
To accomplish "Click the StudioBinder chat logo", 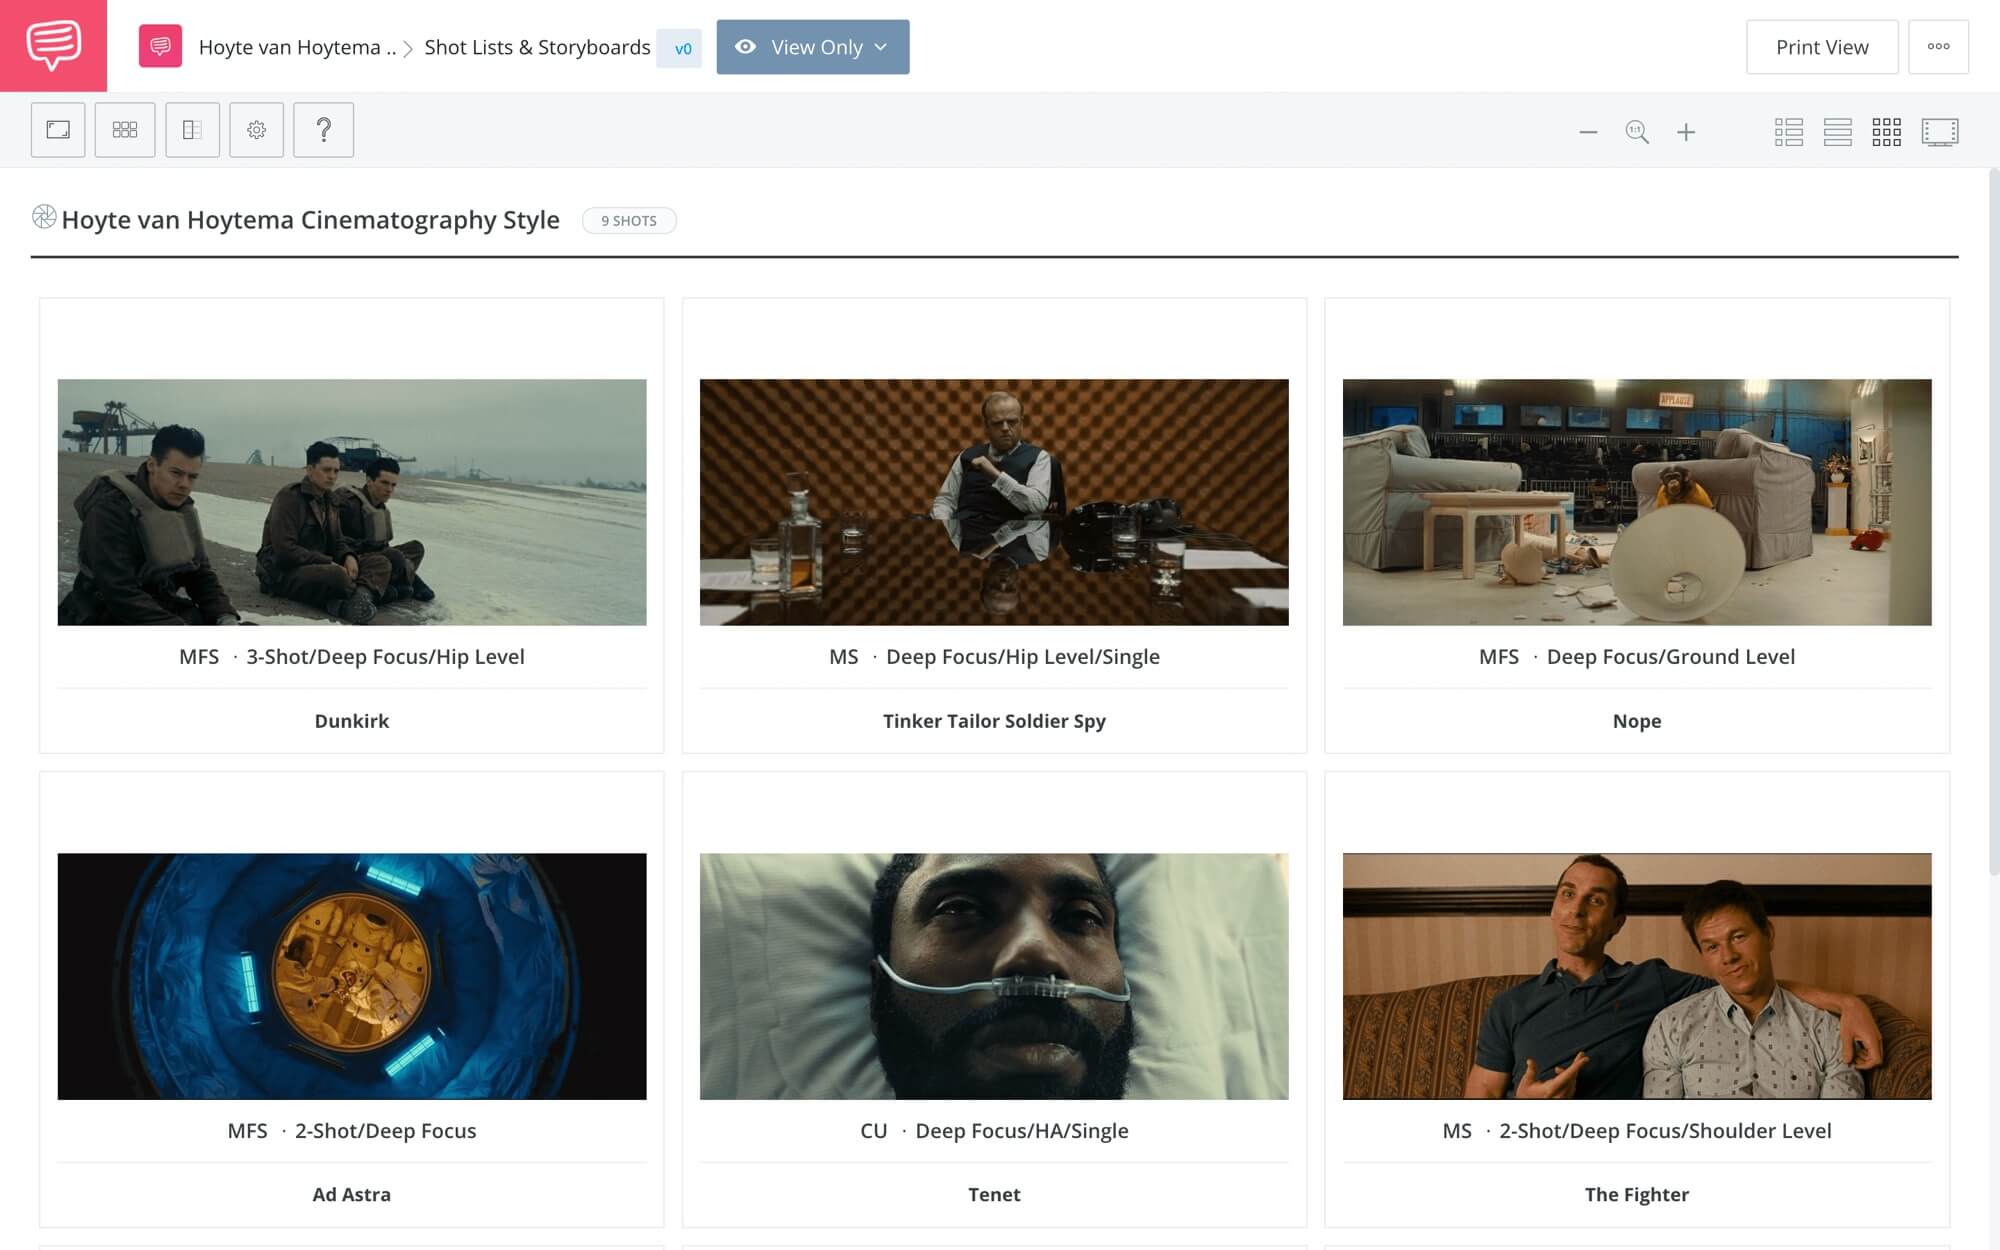I will click(53, 45).
